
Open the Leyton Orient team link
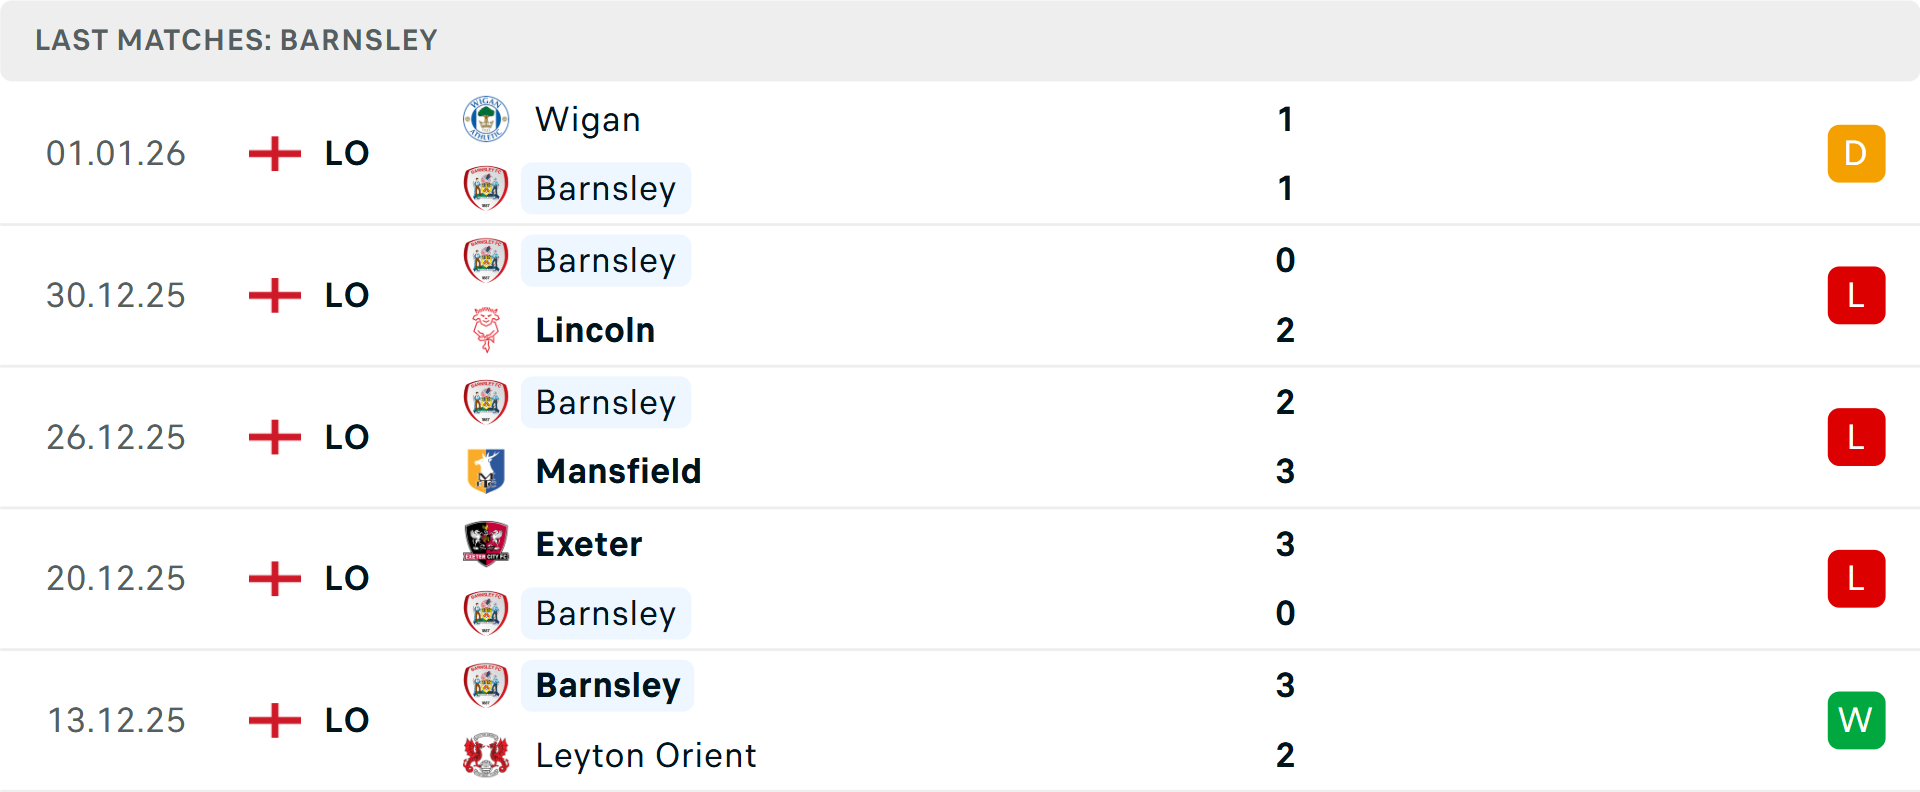click(x=646, y=755)
